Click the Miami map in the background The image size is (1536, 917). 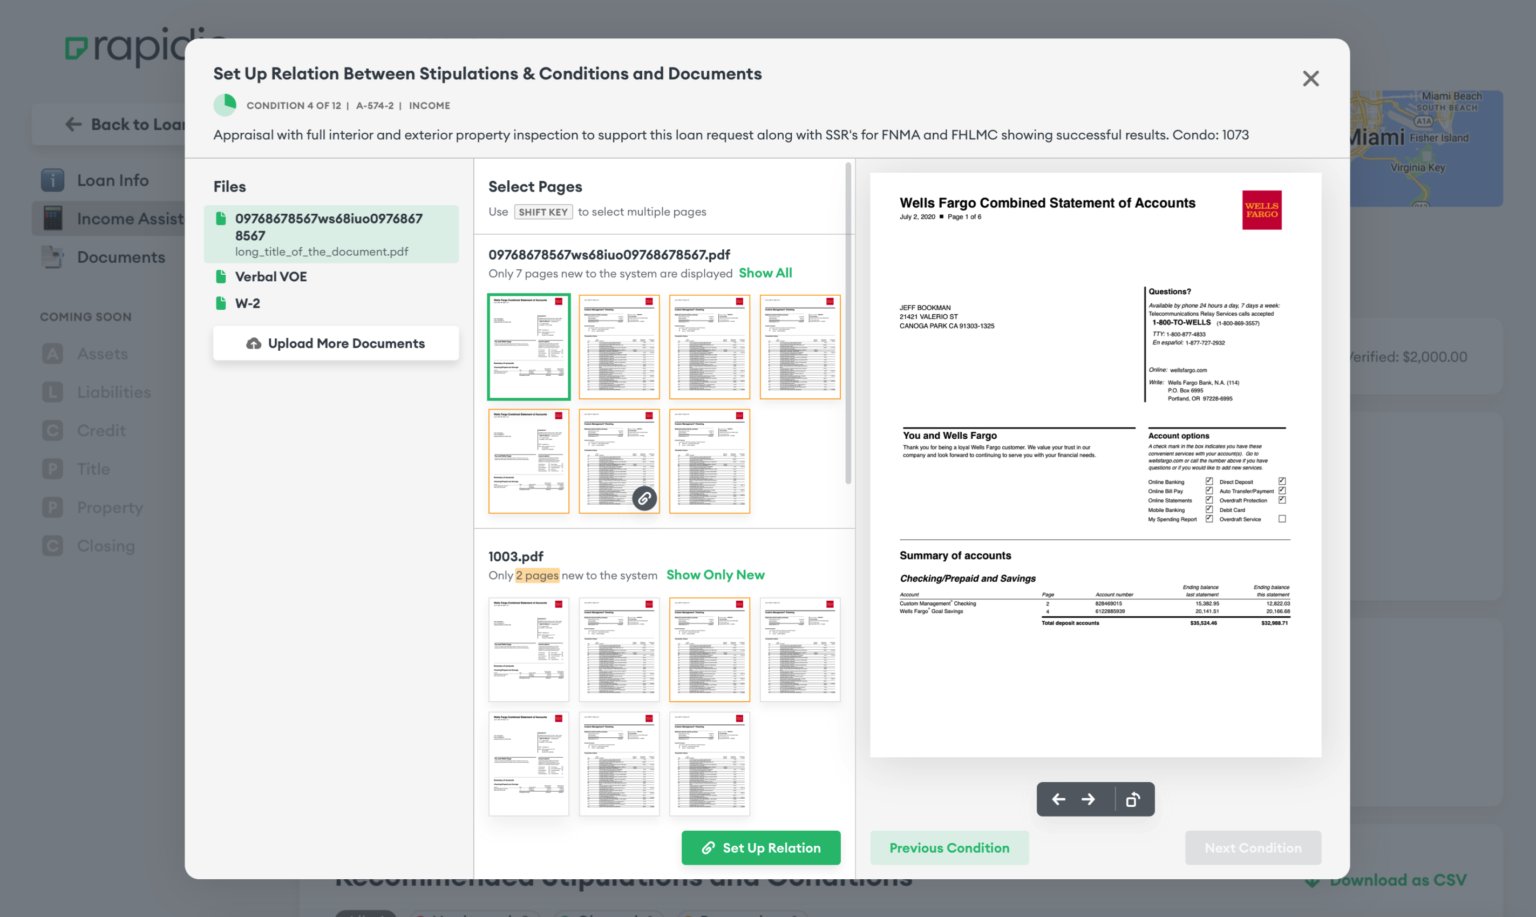click(x=1426, y=149)
